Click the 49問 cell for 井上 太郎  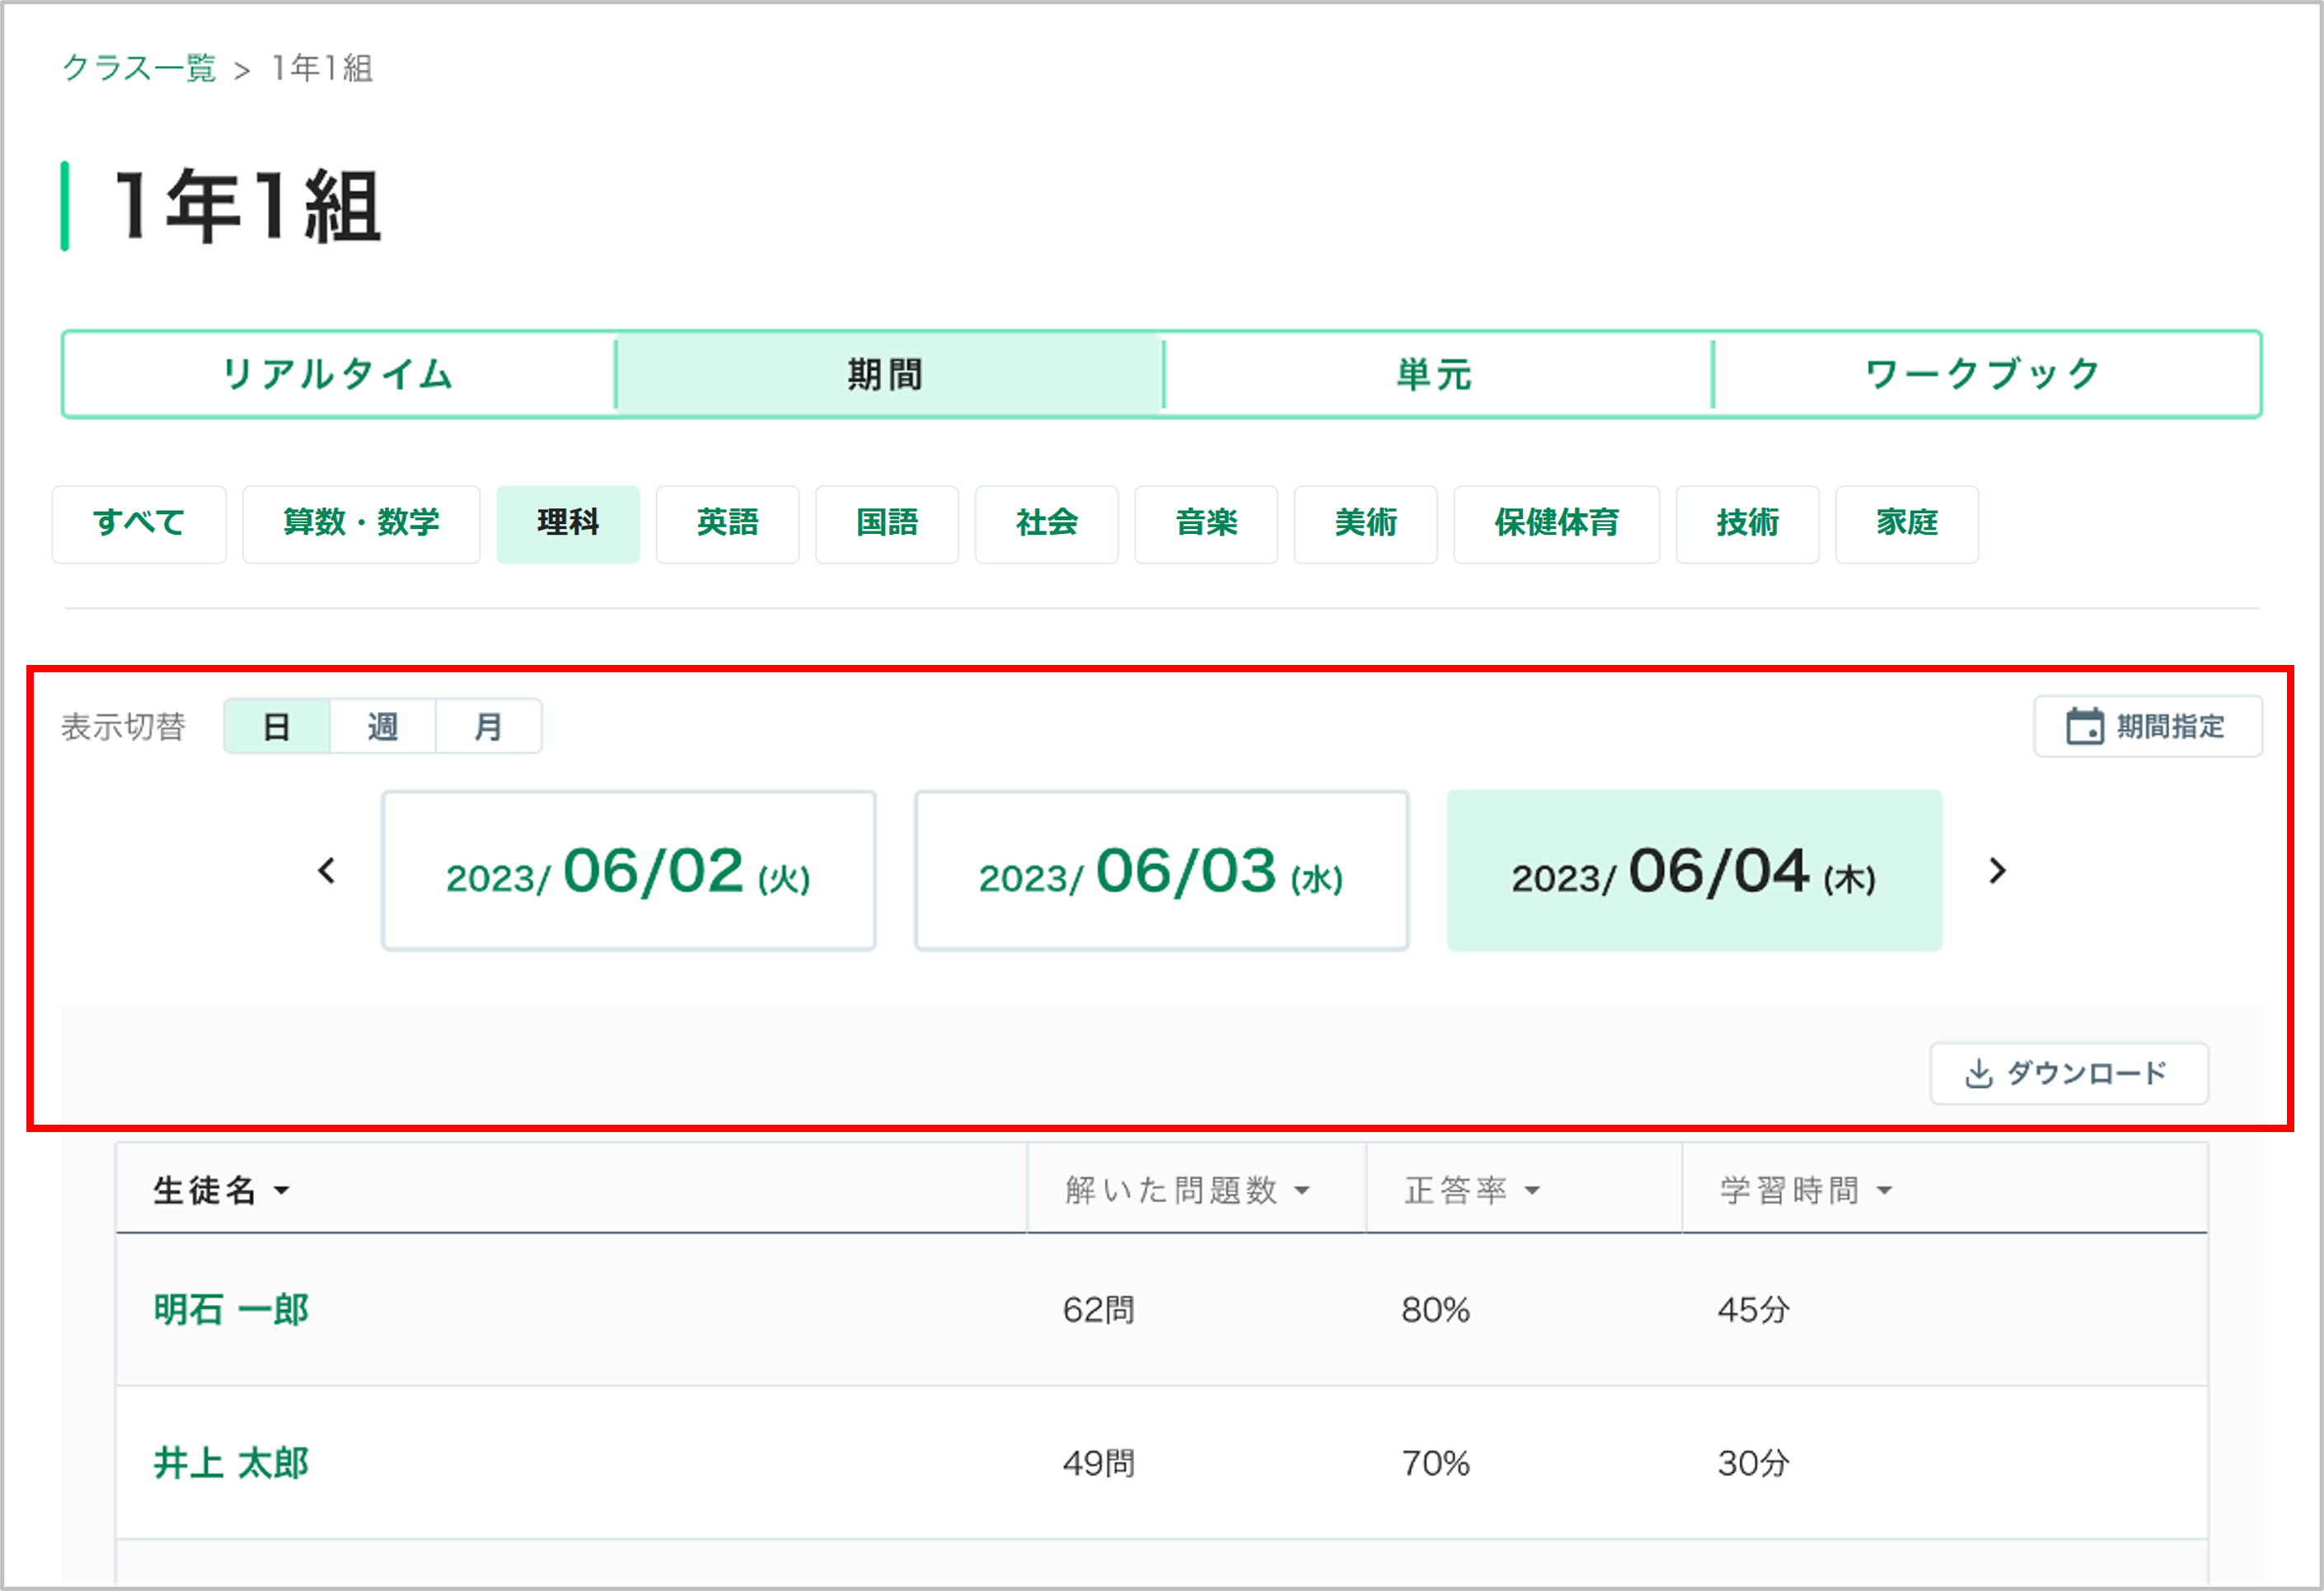1099,1464
